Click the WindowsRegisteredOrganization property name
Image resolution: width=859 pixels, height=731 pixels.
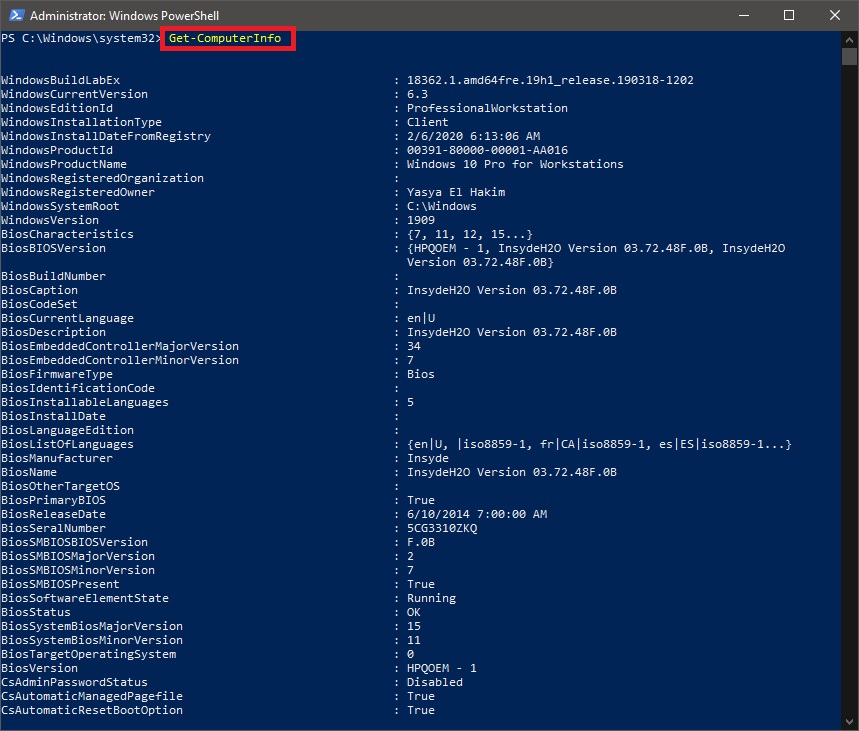pos(102,179)
